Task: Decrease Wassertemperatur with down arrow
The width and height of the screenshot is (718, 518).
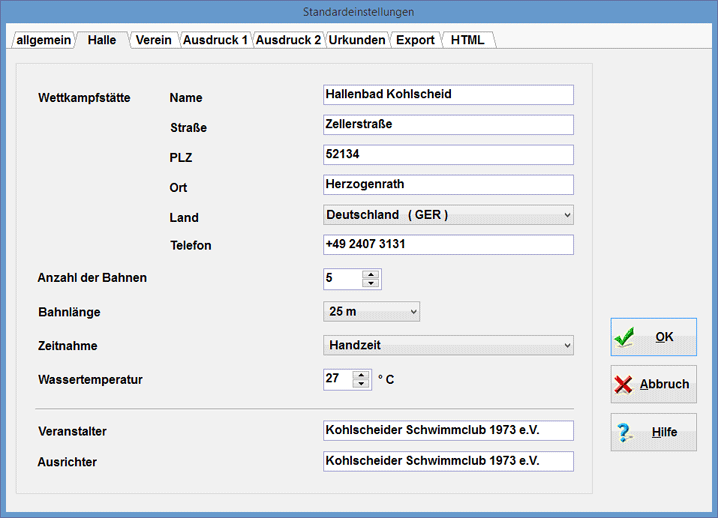Action: pos(361,384)
